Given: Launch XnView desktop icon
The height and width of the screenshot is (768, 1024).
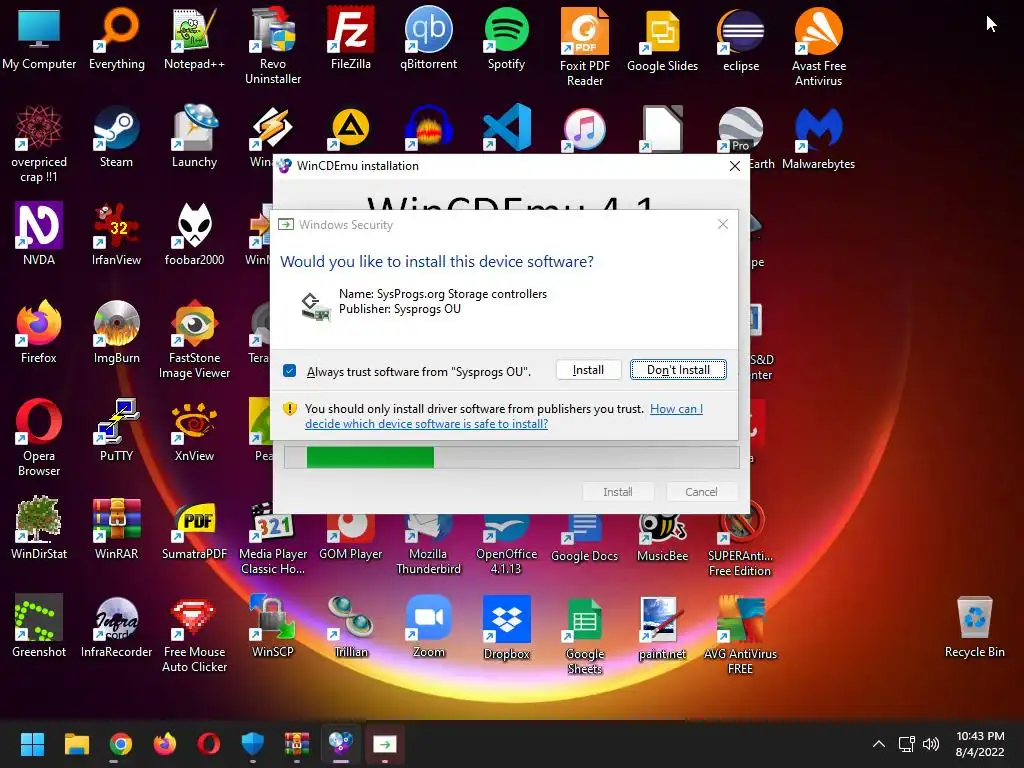Looking at the screenshot, I should pyautogui.click(x=194, y=430).
